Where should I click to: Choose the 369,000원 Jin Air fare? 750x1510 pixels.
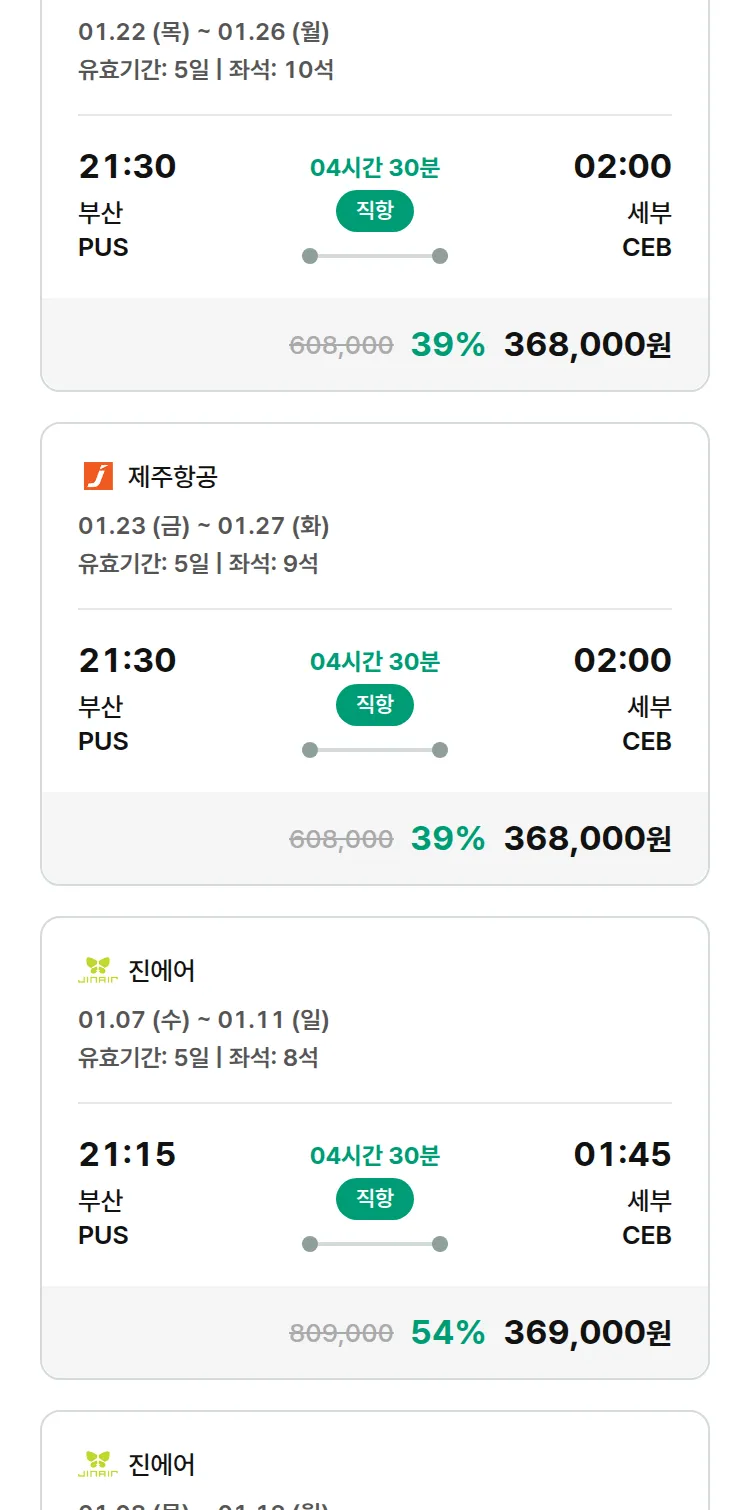click(x=587, y=1332)
